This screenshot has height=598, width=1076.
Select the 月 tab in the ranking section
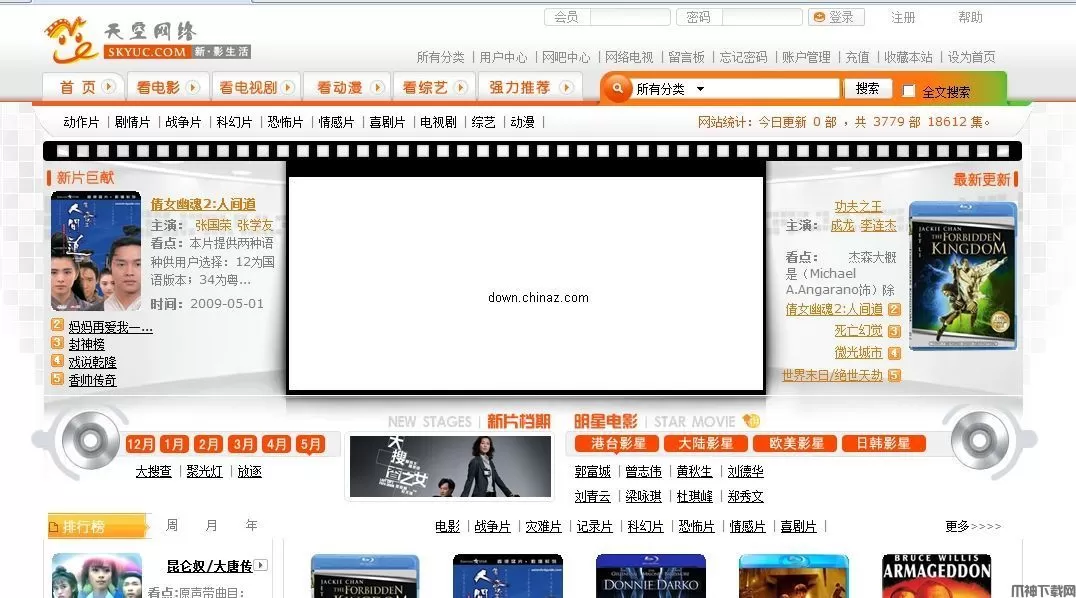pyautogui.click(x=211, y=525)
